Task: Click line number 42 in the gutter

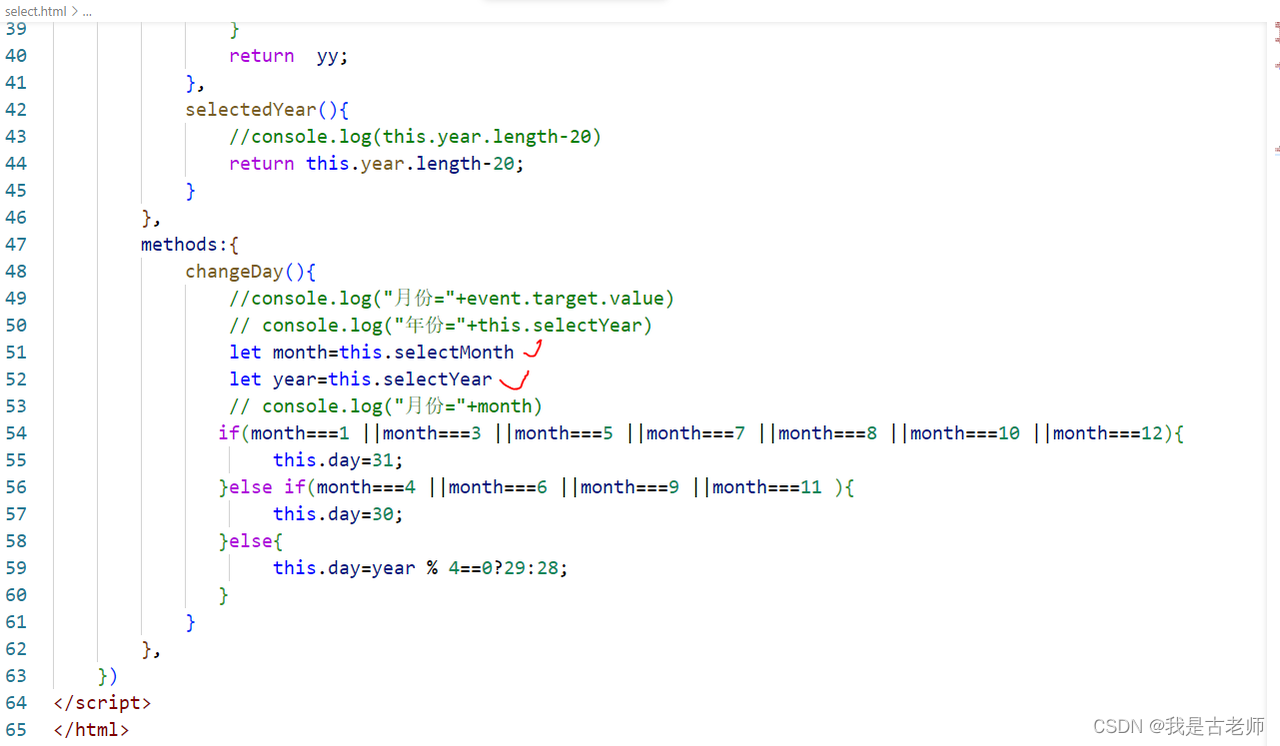Action: click(x=16, y=110)
